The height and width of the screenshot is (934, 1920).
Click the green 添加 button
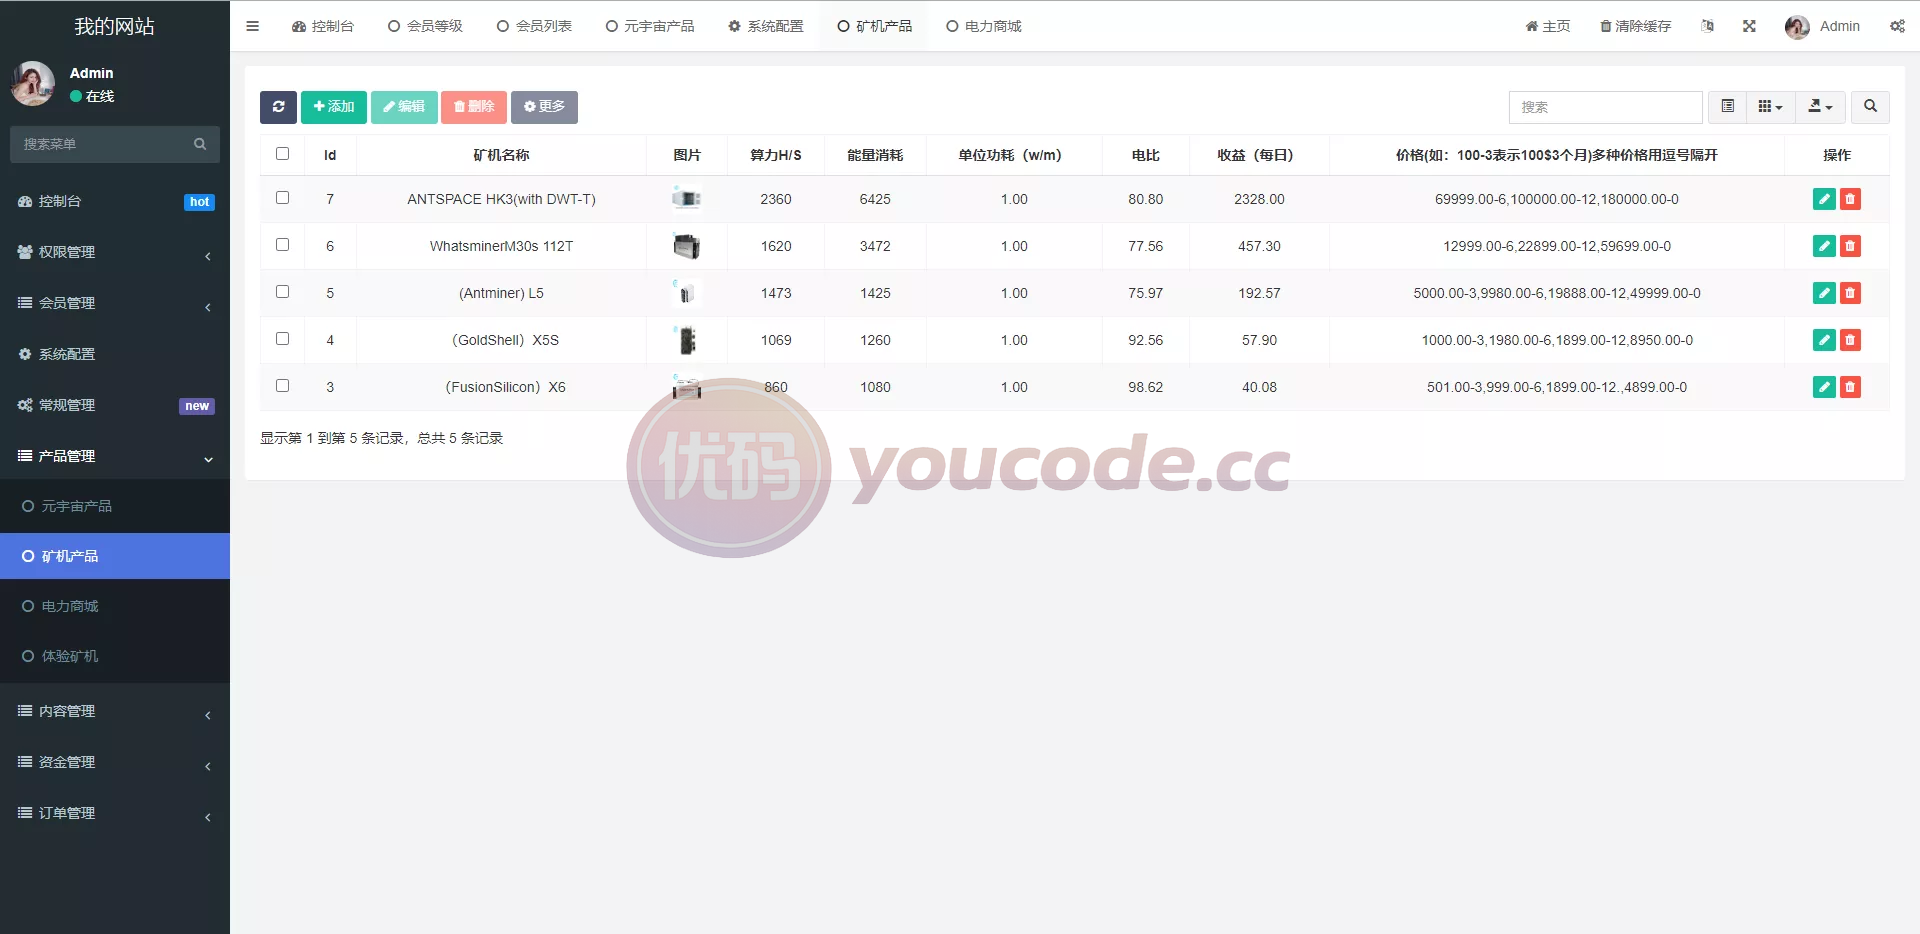coord(334,107)
